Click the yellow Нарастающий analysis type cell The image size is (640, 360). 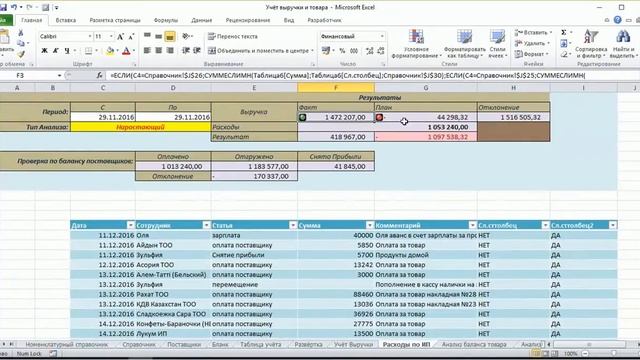point(140,127)
